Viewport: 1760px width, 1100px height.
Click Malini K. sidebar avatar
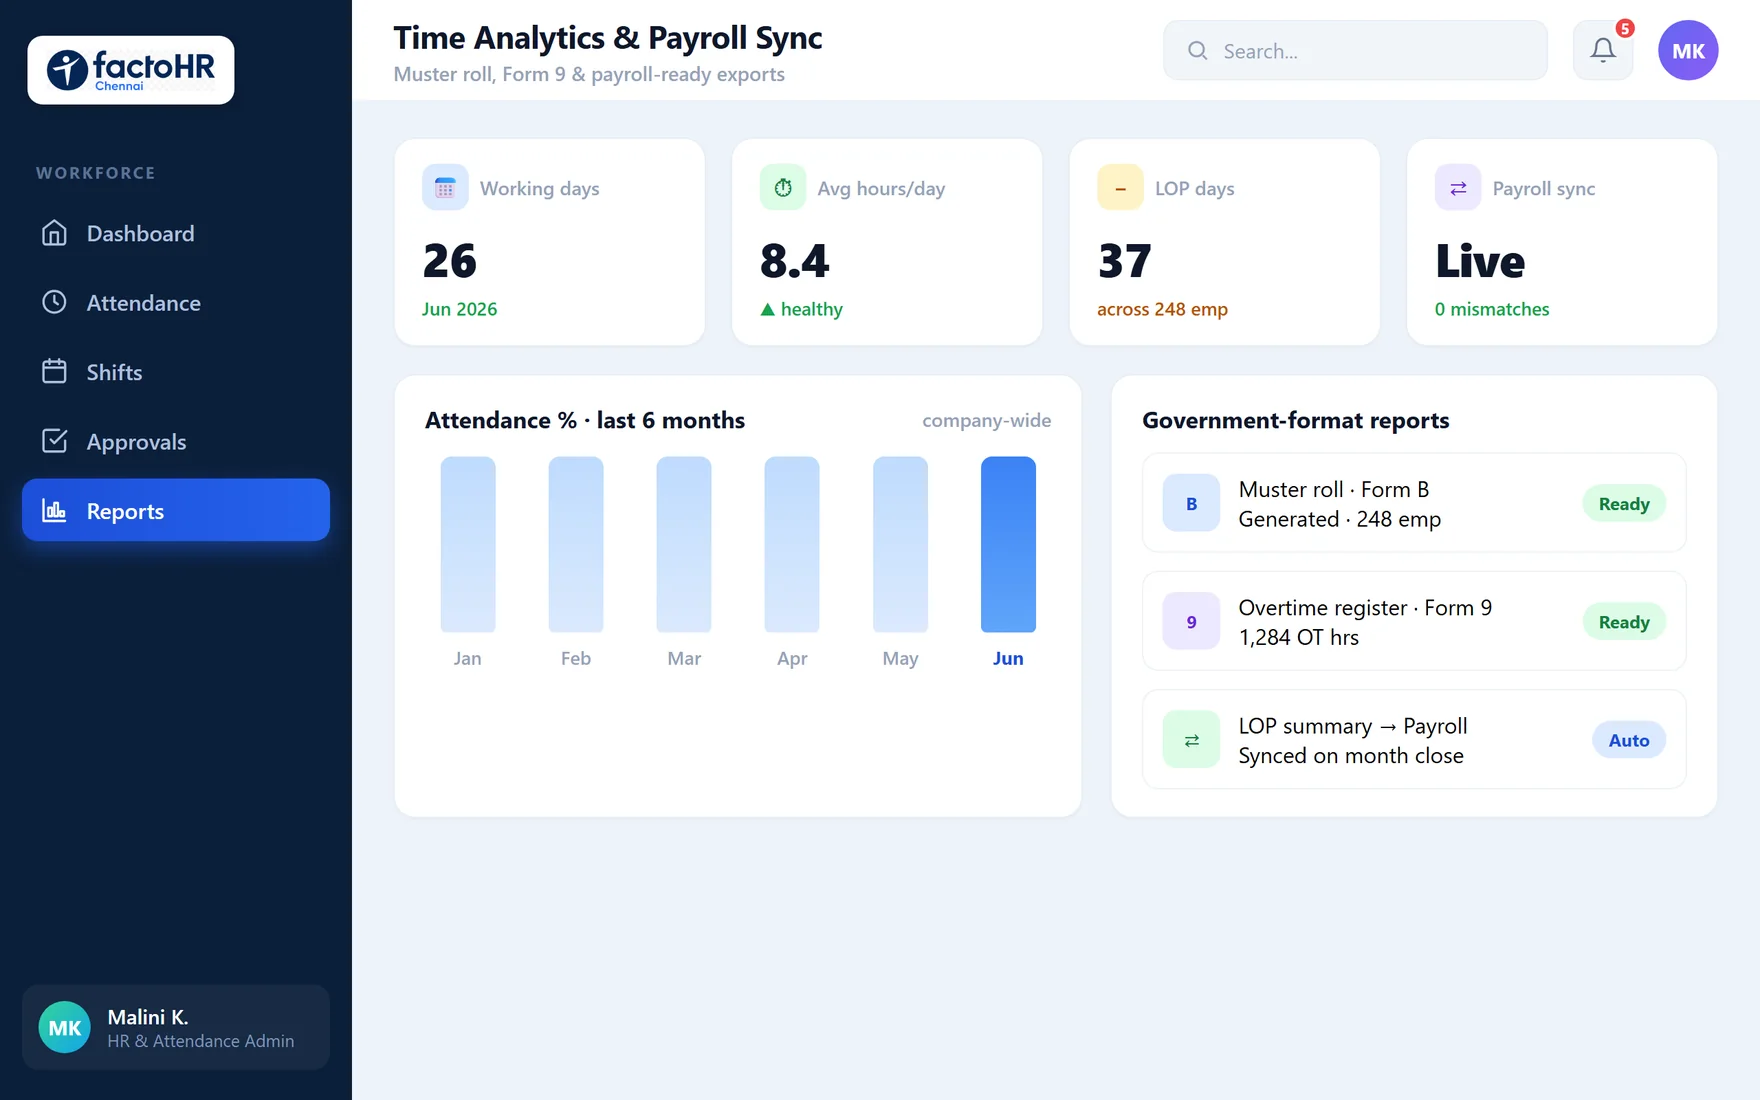(x=65, y=1027)
